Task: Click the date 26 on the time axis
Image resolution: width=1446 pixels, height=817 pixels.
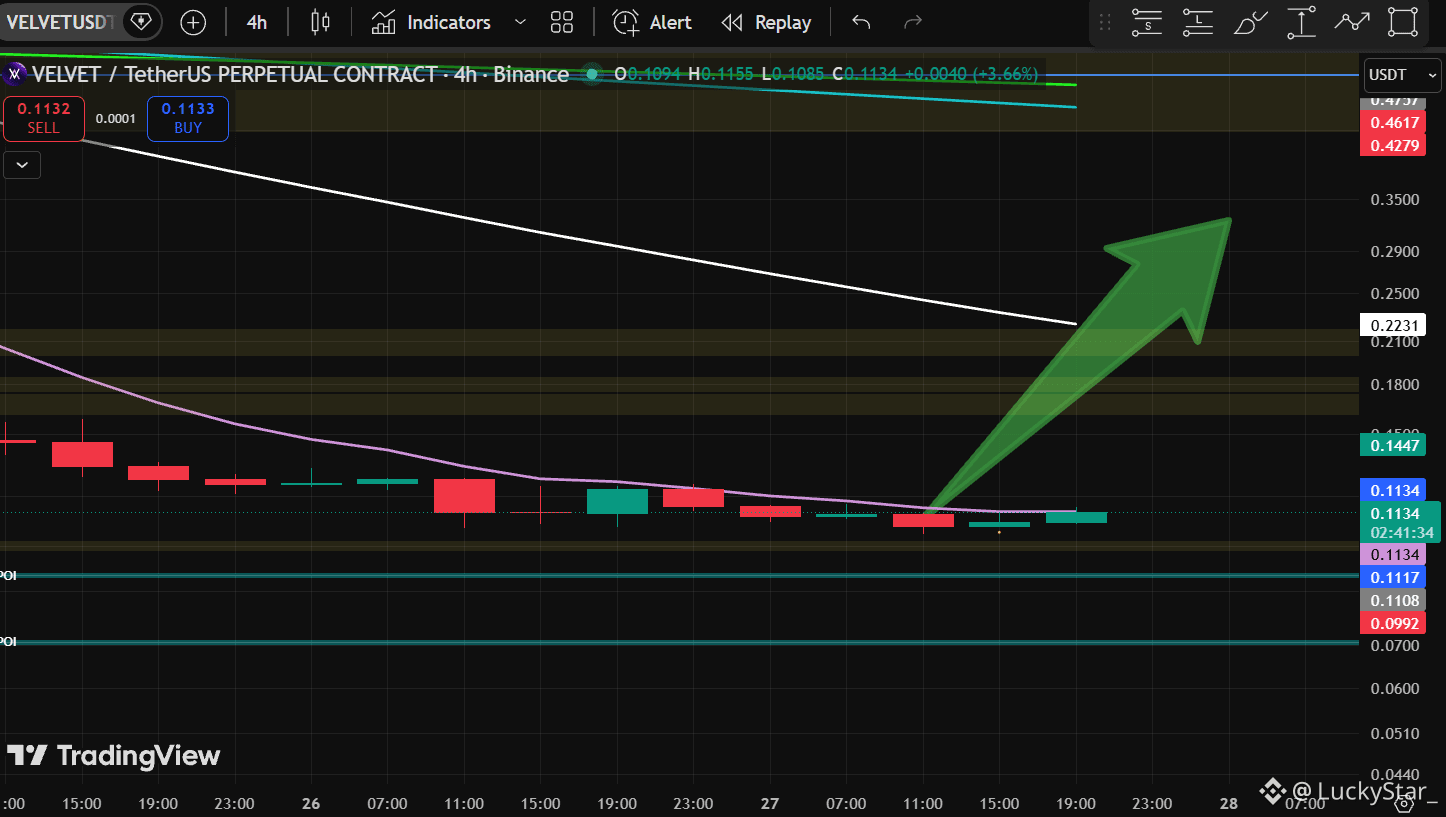Action: coord(311,803)
